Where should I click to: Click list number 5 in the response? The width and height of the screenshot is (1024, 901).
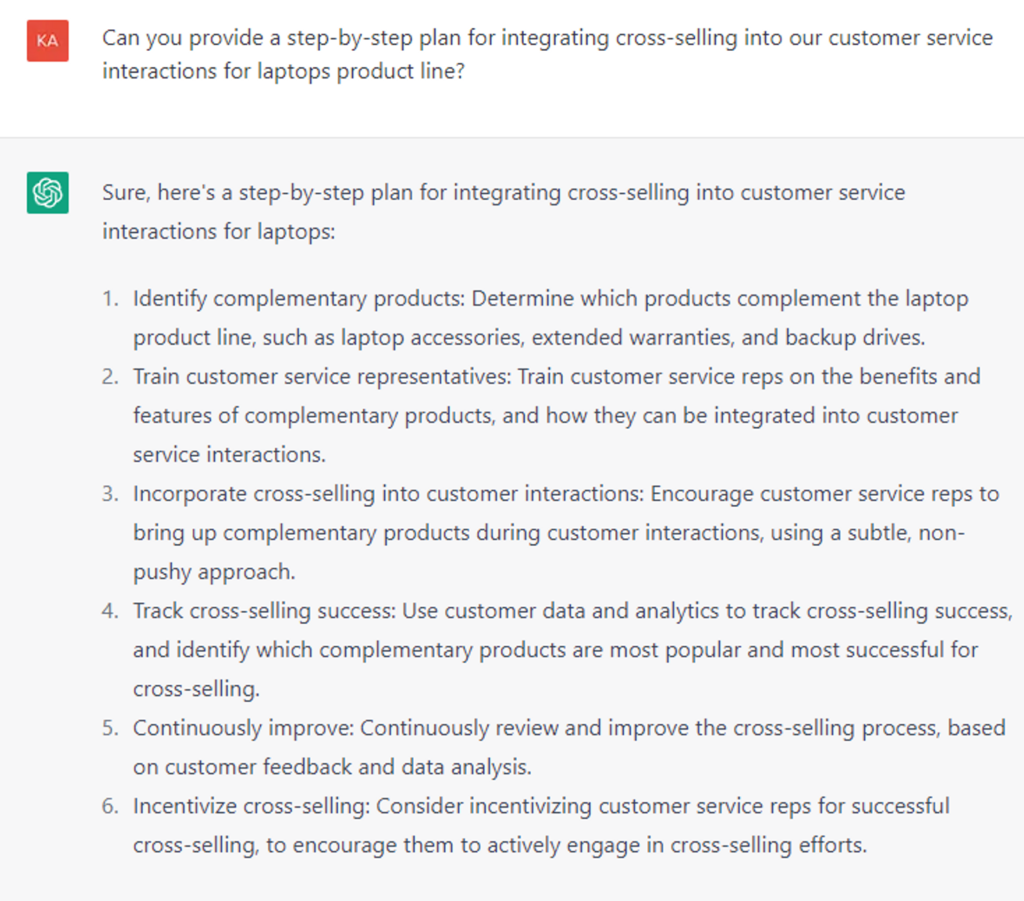pyautogui.click(x=109, y=728)
